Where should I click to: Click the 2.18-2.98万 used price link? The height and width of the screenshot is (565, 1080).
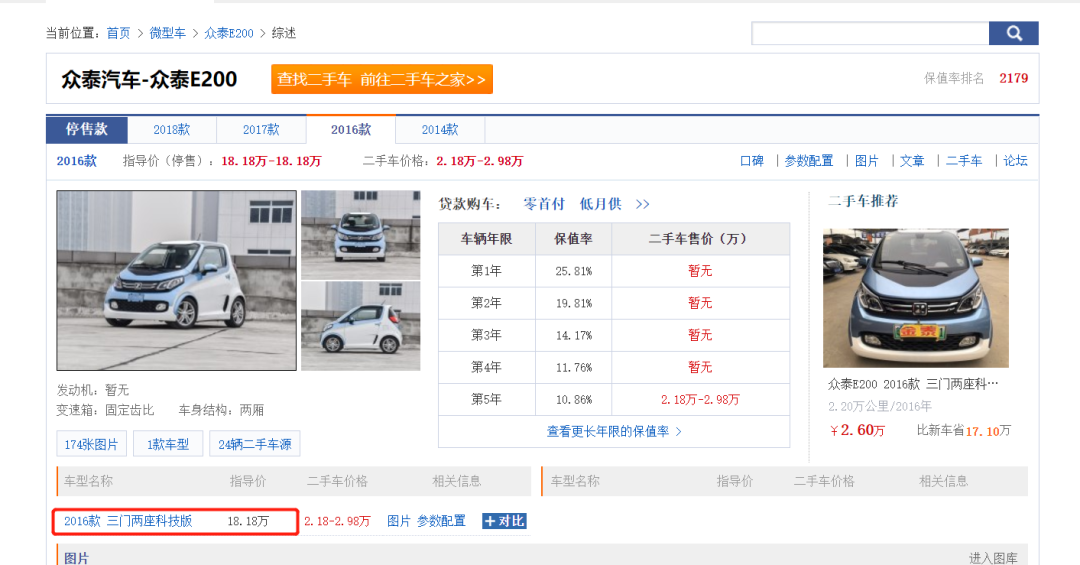pyautogui.click(x=338, y=521)
